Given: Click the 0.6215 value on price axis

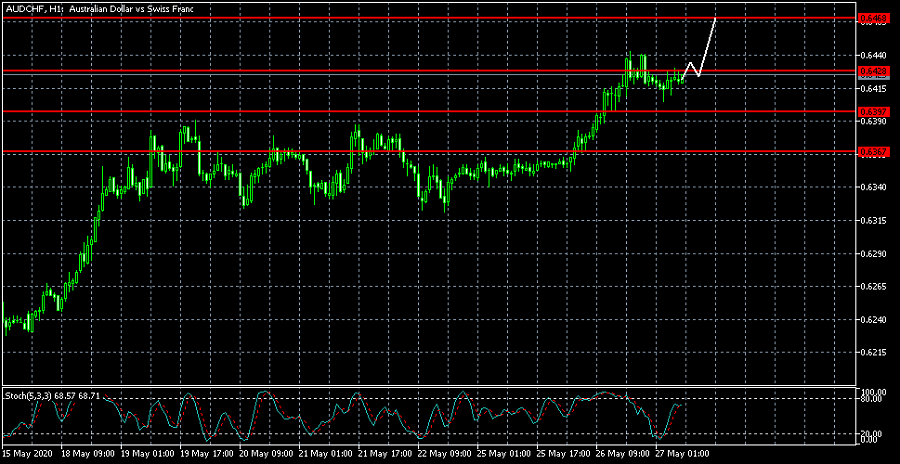Looking at the screenshot, I should pyautogui.click(x=874, y=352).
